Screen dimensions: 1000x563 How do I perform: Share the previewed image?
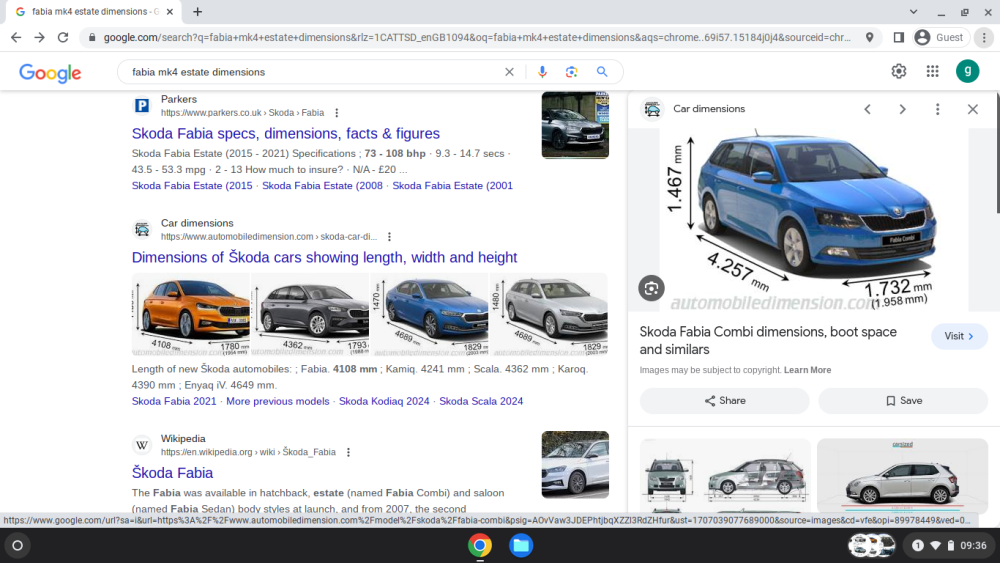724,400
